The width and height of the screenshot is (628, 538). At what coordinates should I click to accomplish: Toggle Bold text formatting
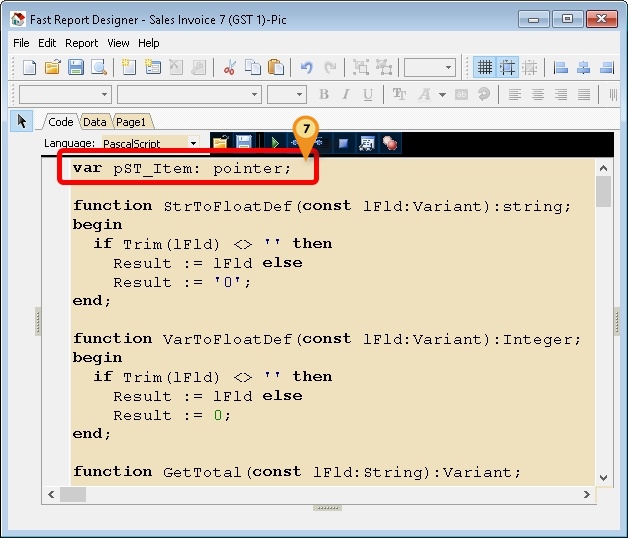click(324, 95)
